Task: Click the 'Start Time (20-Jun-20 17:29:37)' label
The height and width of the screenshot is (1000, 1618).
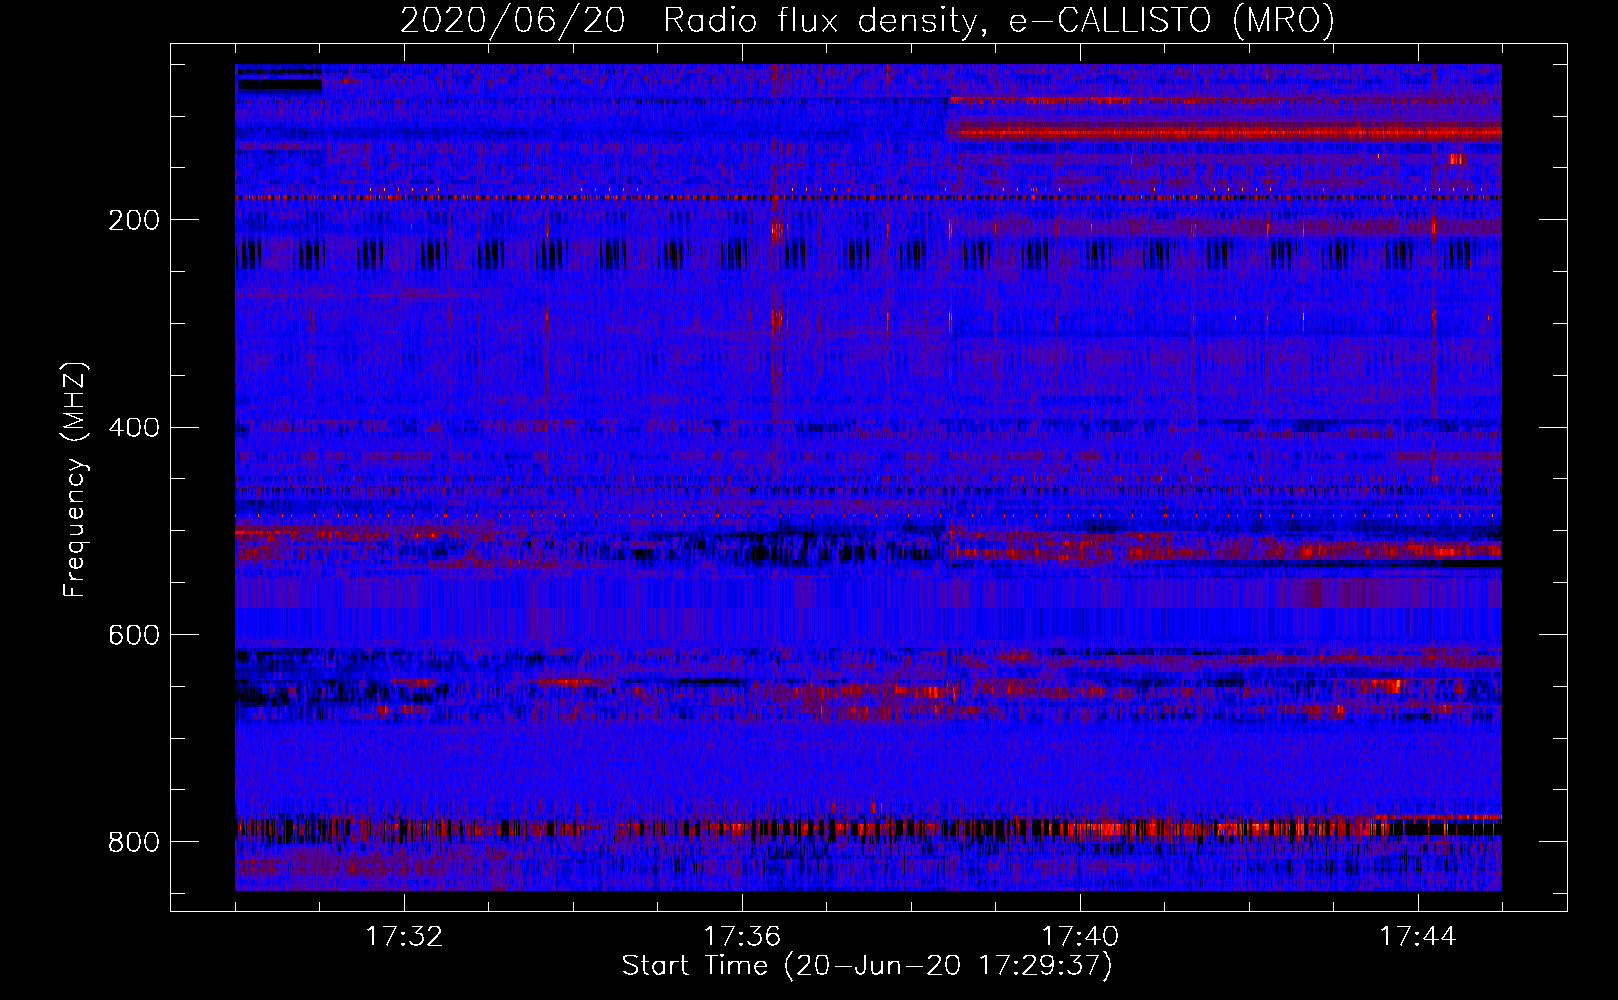Action: (867, 966)
